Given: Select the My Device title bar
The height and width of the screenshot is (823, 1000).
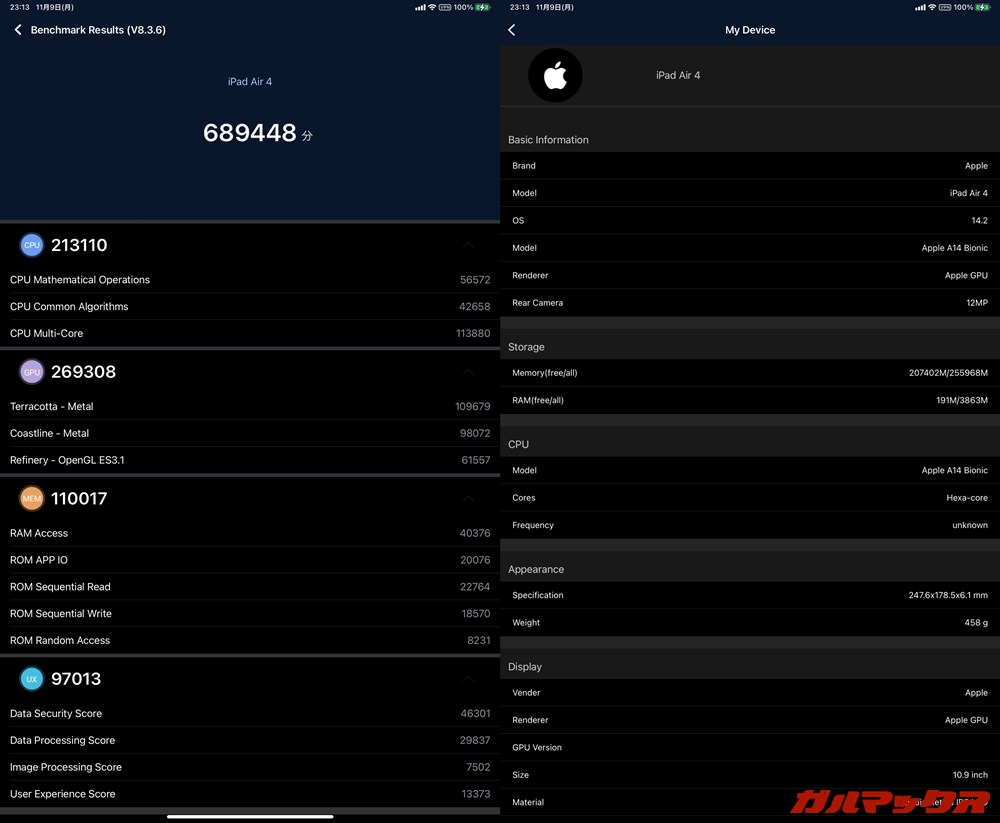Looking at the screenshot, I should (x=750, y=30).
